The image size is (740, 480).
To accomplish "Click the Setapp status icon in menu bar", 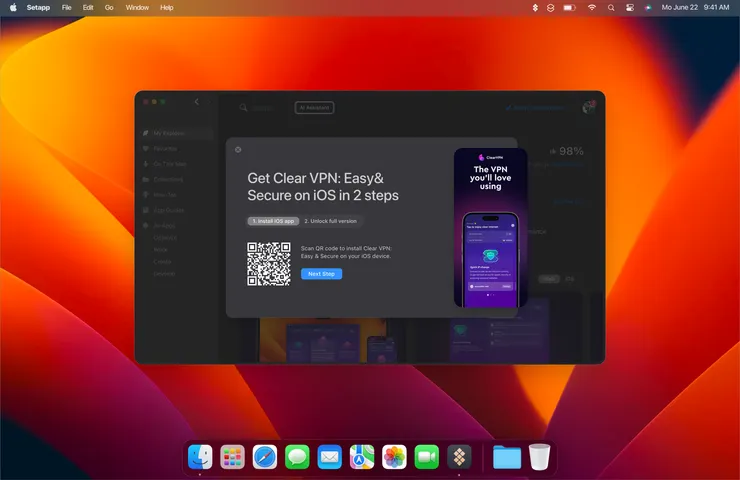I will pos(550,8).
